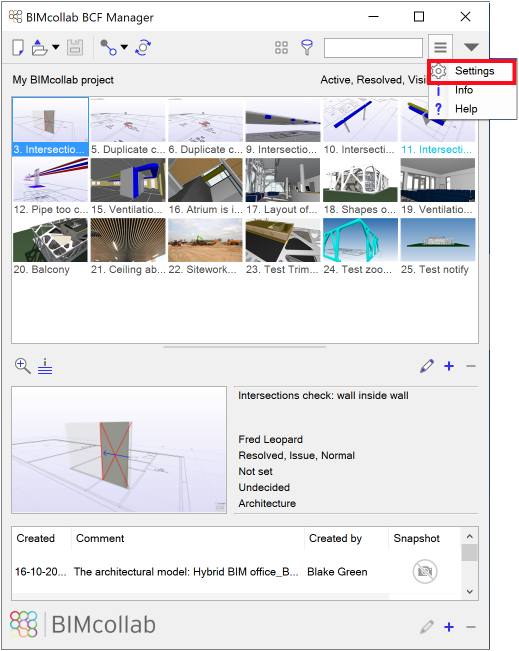Click the save disk icon
The width and height of the screenshot is (519, 651).
coord(75,47)
